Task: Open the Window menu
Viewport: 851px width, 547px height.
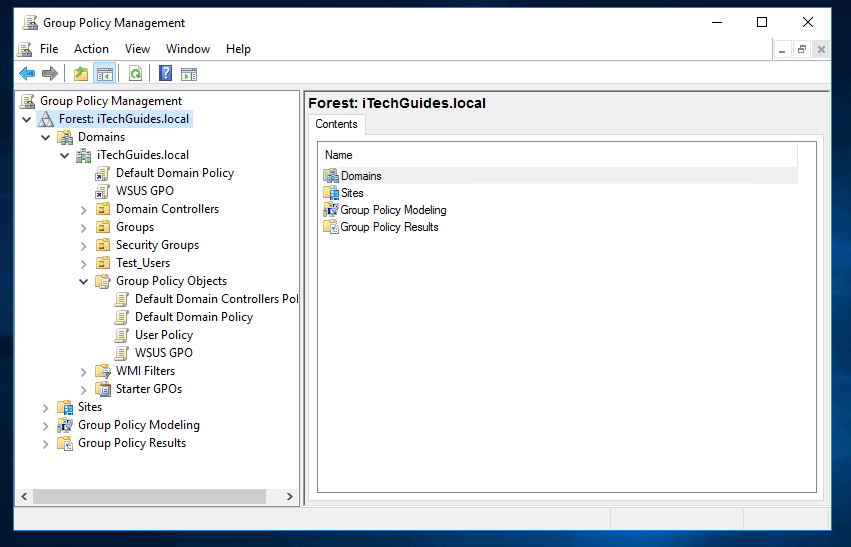Action: point(188,49)
